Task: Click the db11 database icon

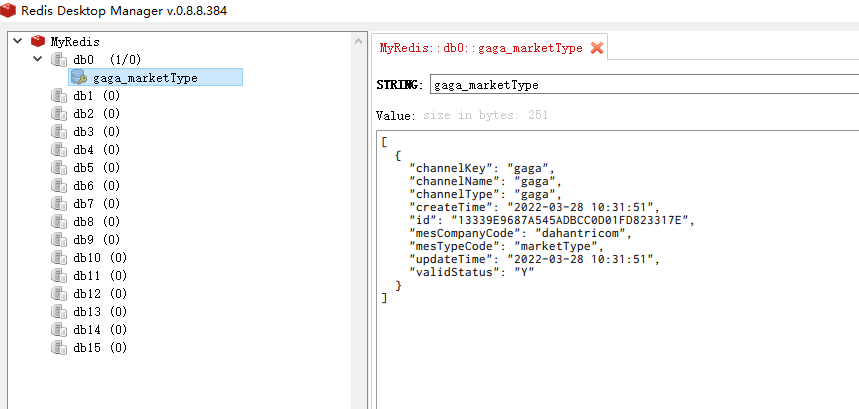Action: (x=59, y=275)
